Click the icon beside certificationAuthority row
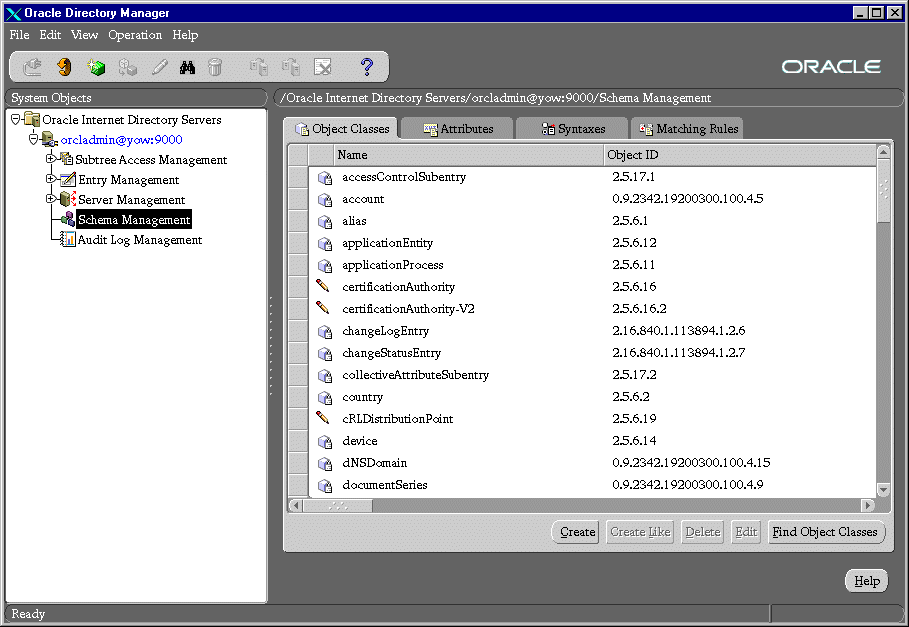 click(x=323, y=287)
